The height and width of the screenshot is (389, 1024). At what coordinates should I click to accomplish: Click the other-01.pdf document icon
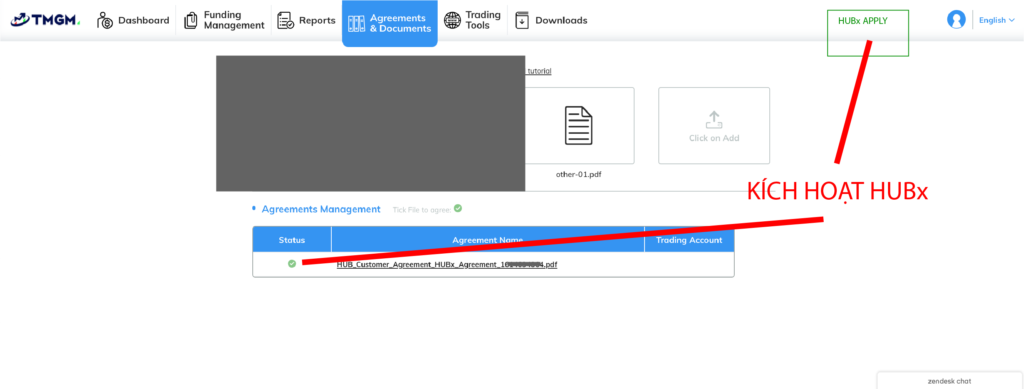[x=579, y=125]
